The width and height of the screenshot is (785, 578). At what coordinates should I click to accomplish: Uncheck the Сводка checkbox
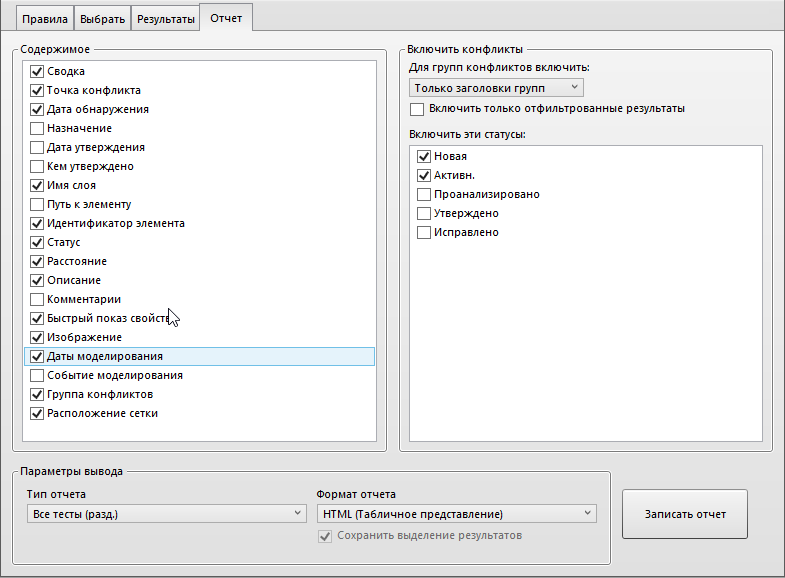tap(37, 71)
